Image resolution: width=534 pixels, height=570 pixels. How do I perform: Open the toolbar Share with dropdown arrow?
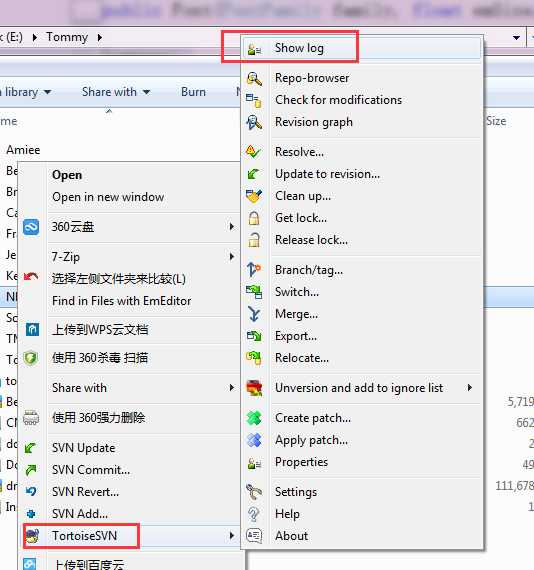(146, 92)
